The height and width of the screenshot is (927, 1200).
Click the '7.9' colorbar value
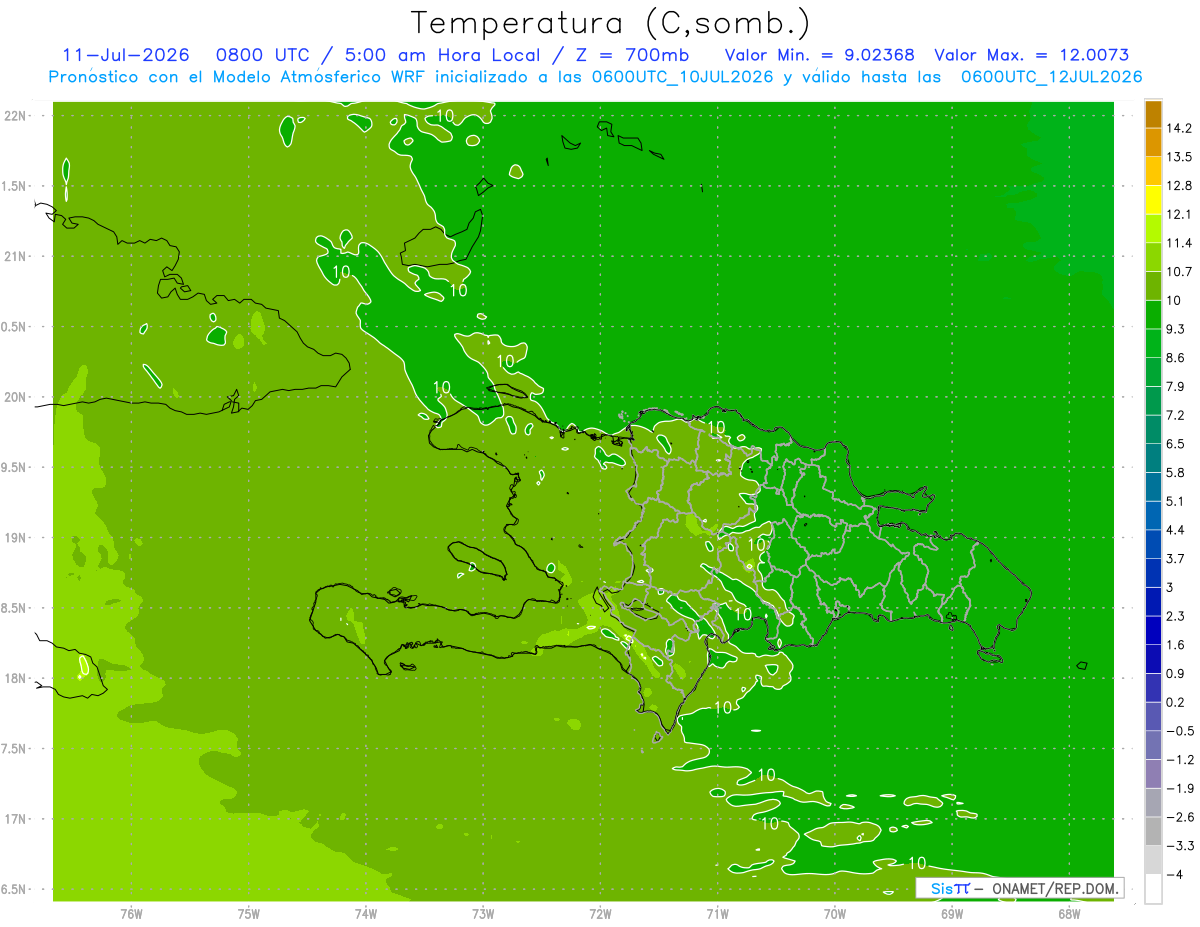1177,386
